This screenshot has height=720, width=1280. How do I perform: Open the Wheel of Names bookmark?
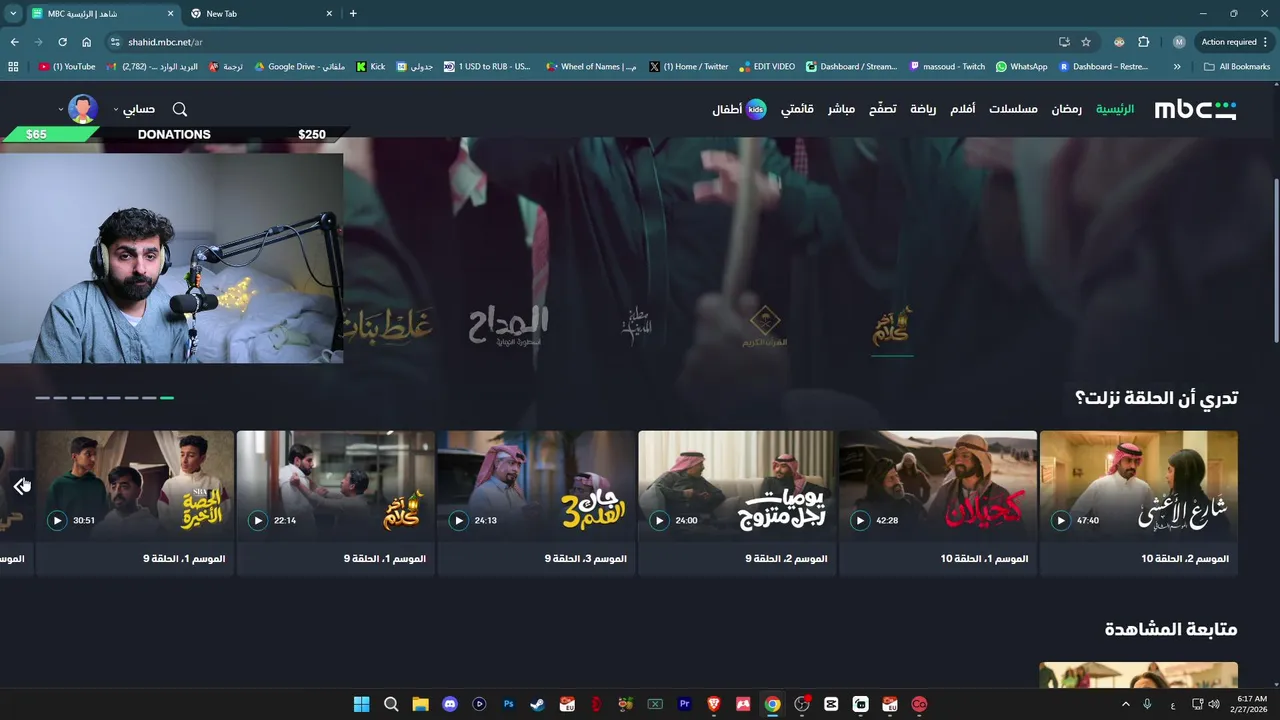pyautogui.click(x=591, y=67)
